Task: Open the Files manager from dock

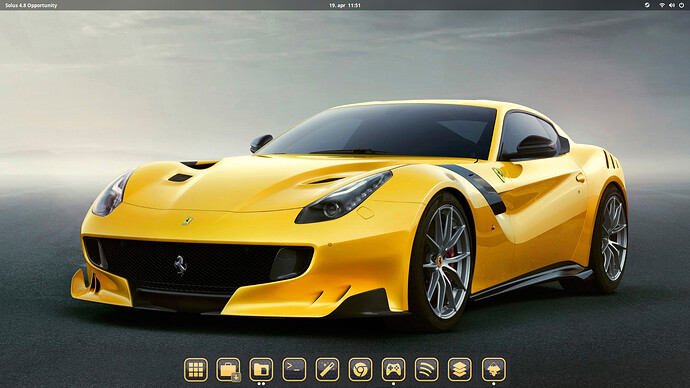Action: (261, 369)
